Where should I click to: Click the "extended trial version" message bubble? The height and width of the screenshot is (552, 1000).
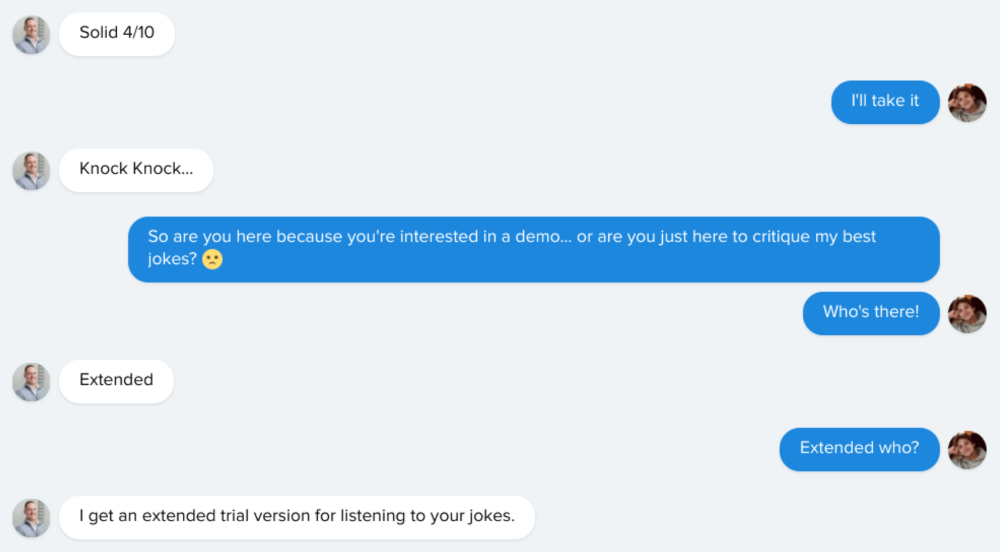point(297,517)
